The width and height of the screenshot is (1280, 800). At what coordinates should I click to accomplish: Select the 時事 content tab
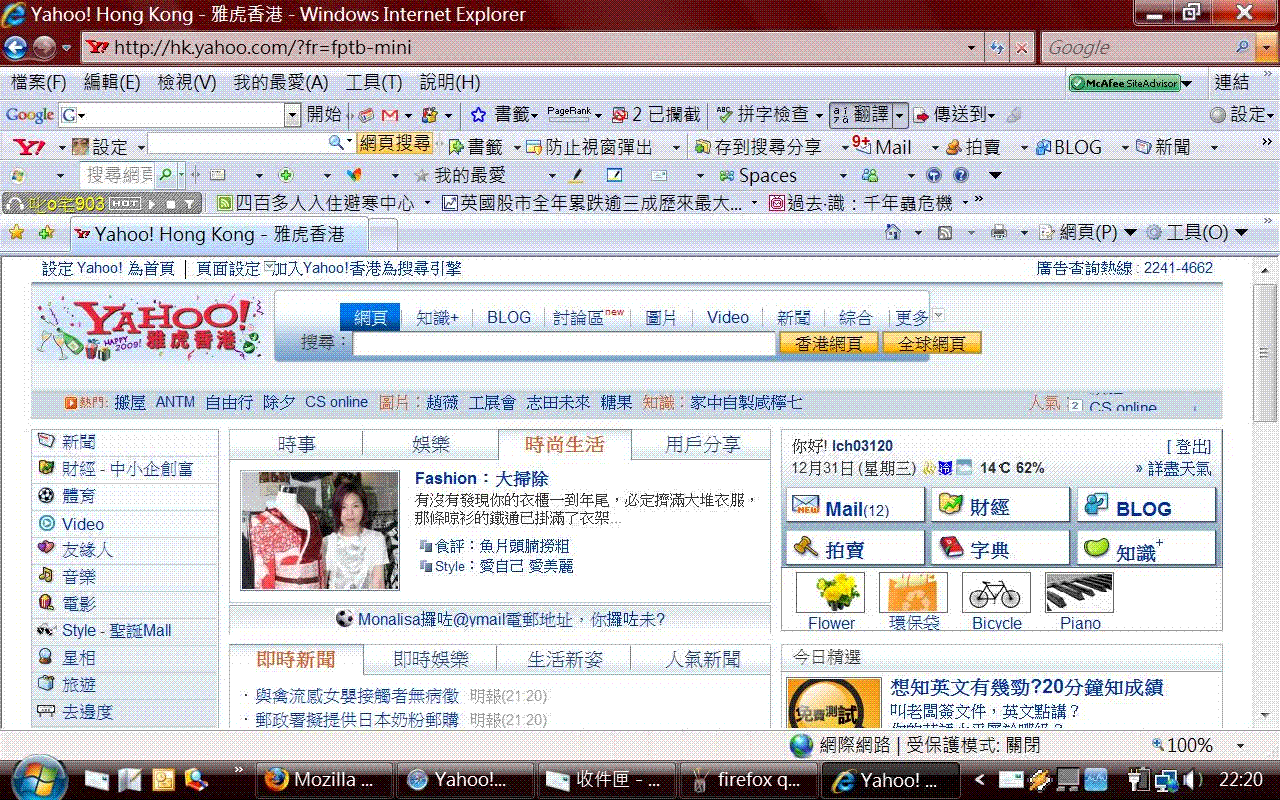pyautogui.click(x=297, y=445)
